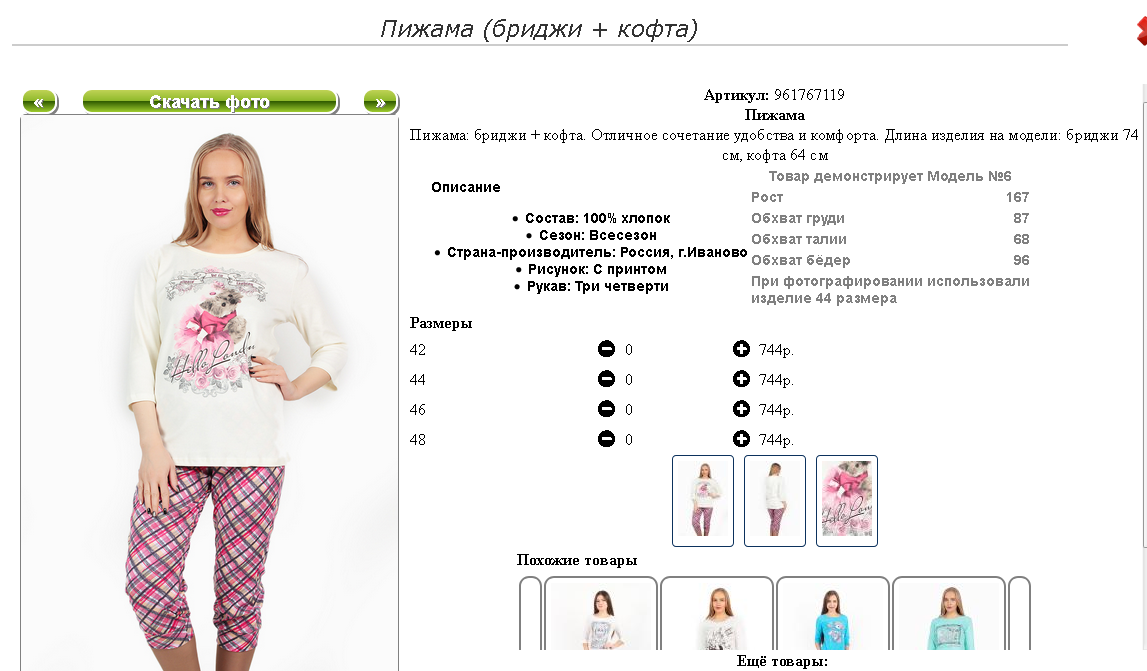Select the back view pajama thumbnail
Viewport: 1147px width, 671px height.
775,501
